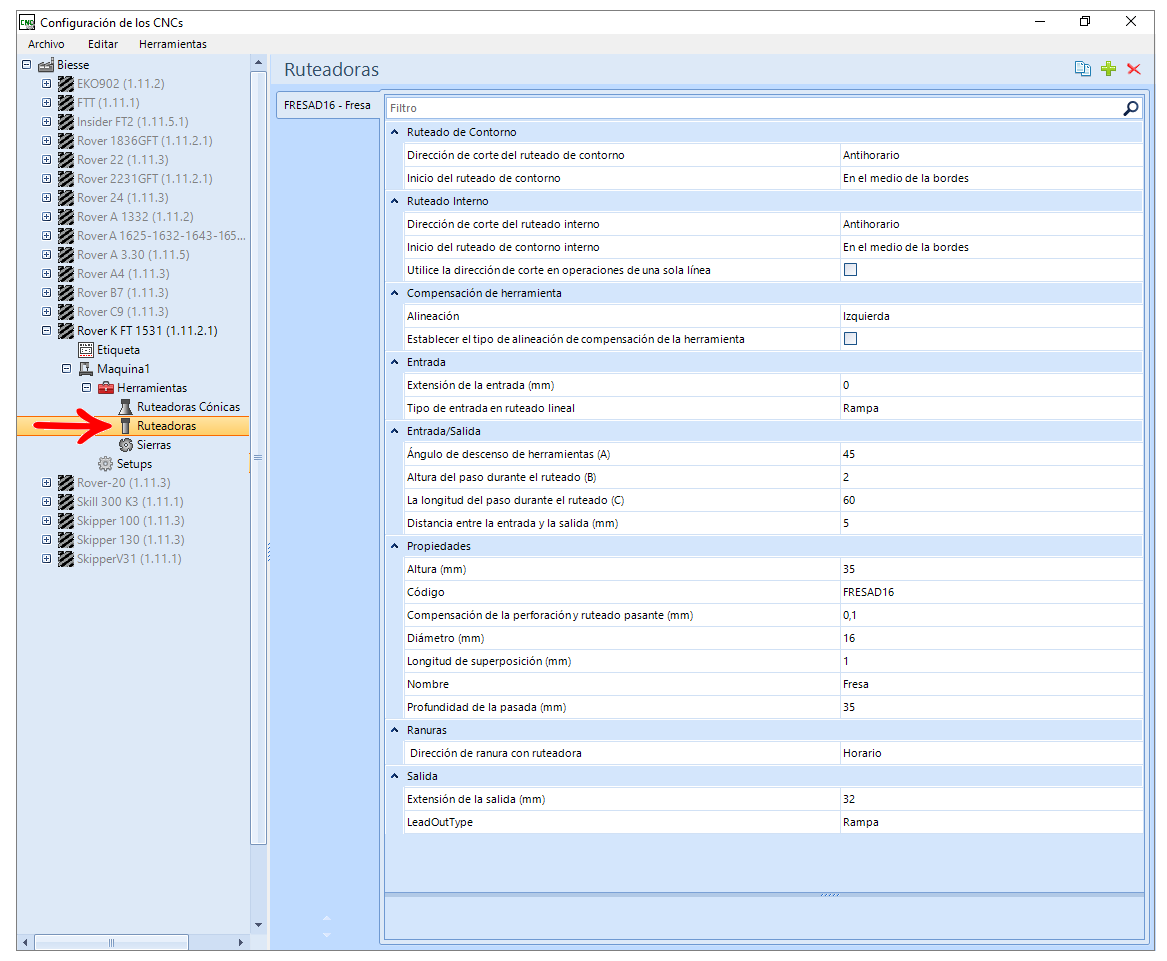The image size is (1167, 961).
Task: Click the tree horizontal scrollbar thumb
Action: 112,942
